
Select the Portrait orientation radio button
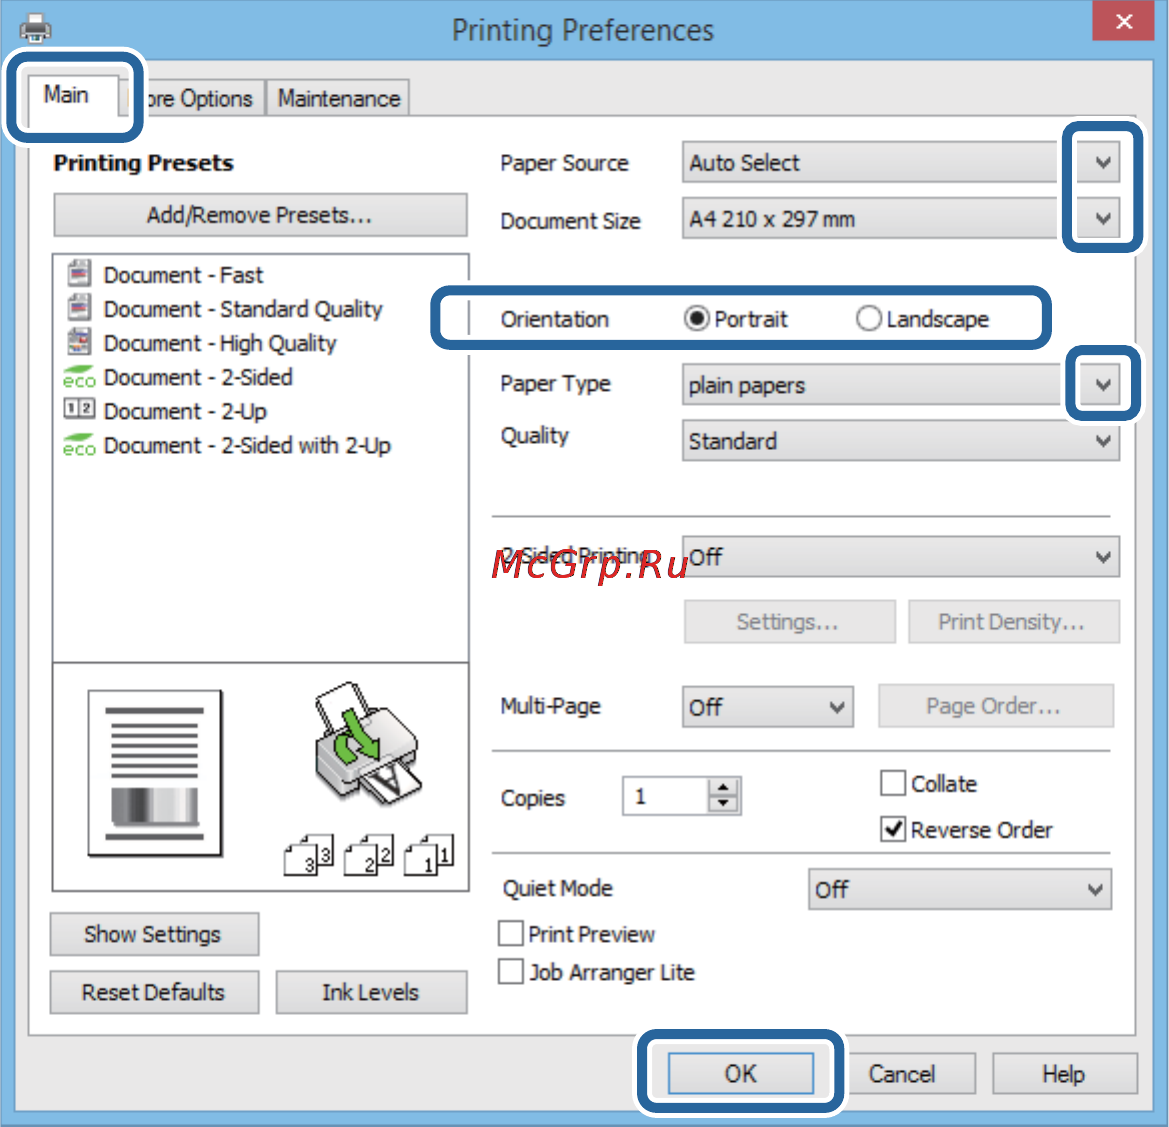pyautogui.click(x=696, y=319)
